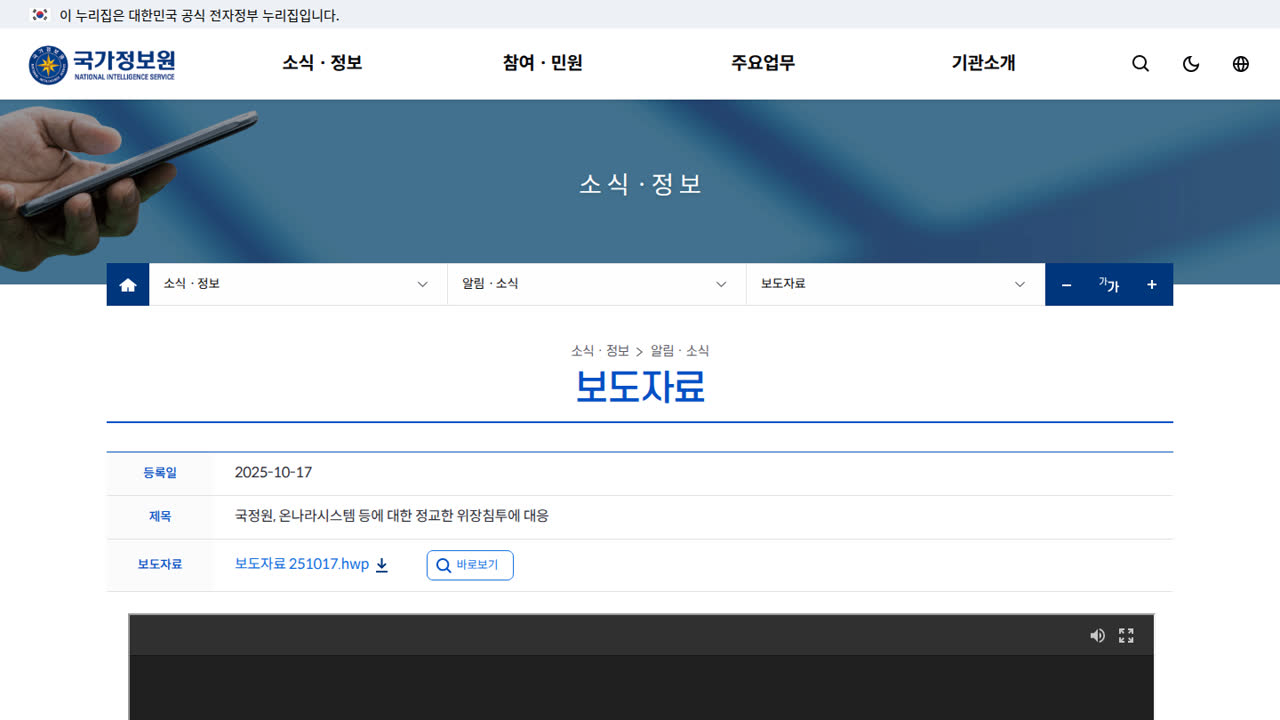Toggle dark mode with the moon icon
The image size is (1280, 720).
tap(1191, 64)
